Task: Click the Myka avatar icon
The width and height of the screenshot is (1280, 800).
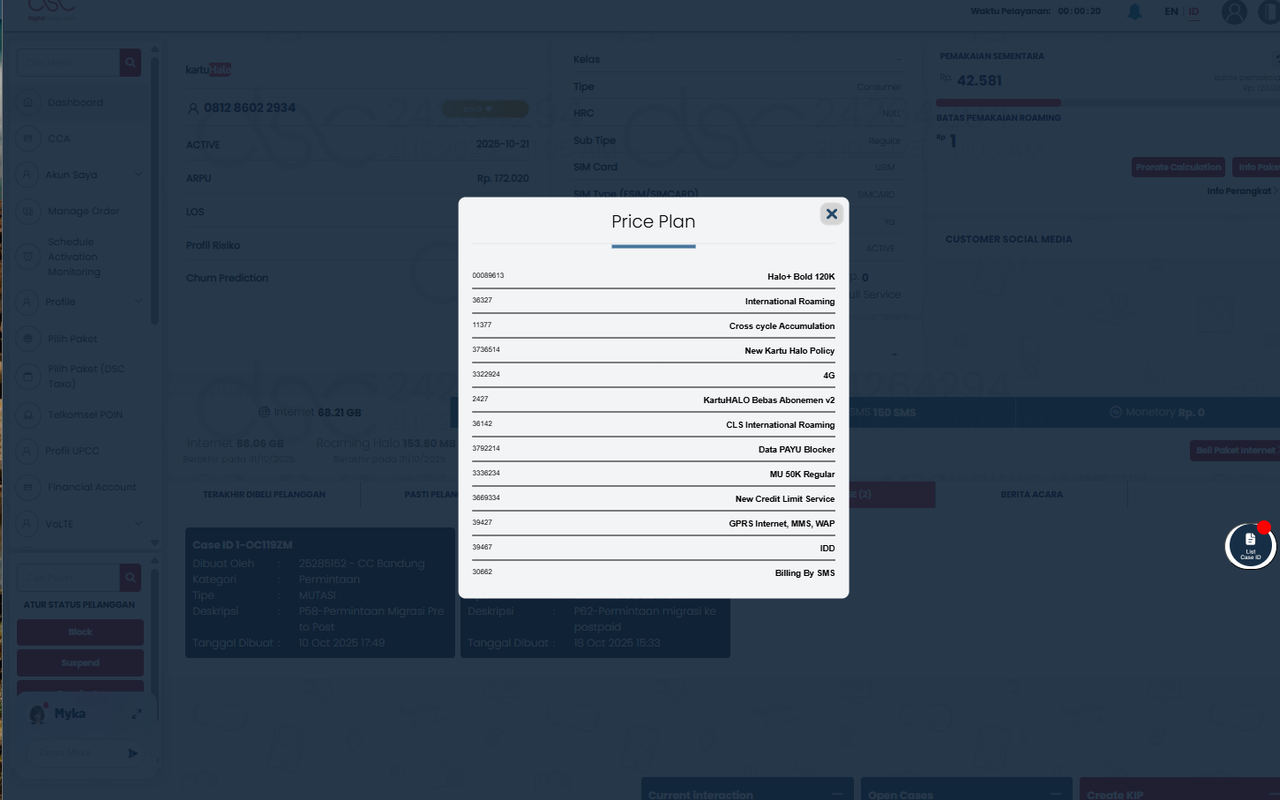Action: pos(38,714)
